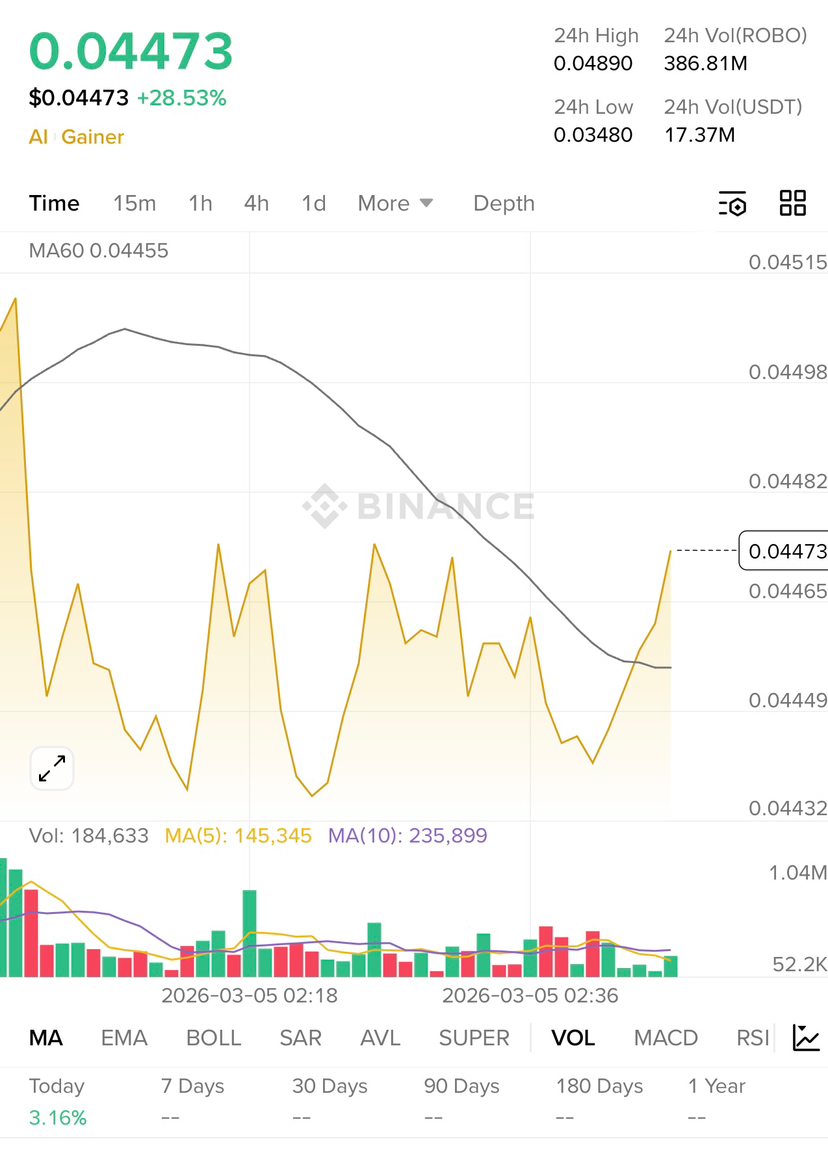Tap the MA(5): 145,345 legend
Screen dimensions: 828x1150
coord(238,835)
